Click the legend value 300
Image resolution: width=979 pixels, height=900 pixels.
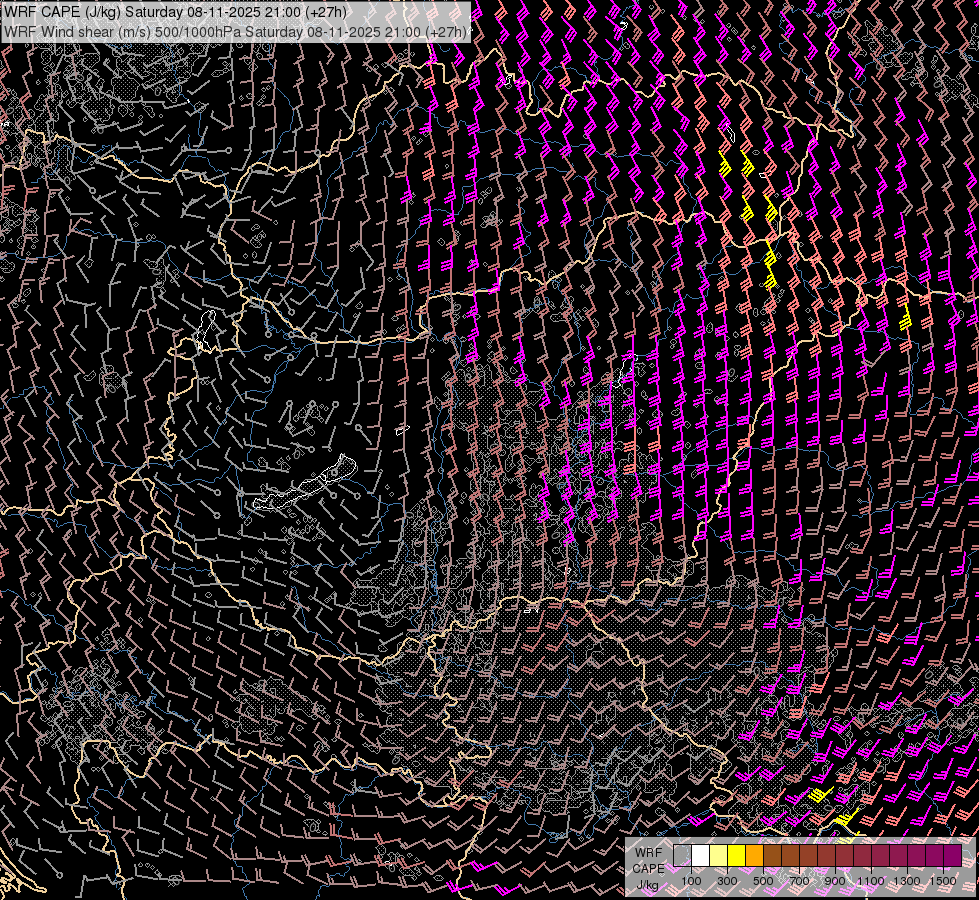(727, 881)
